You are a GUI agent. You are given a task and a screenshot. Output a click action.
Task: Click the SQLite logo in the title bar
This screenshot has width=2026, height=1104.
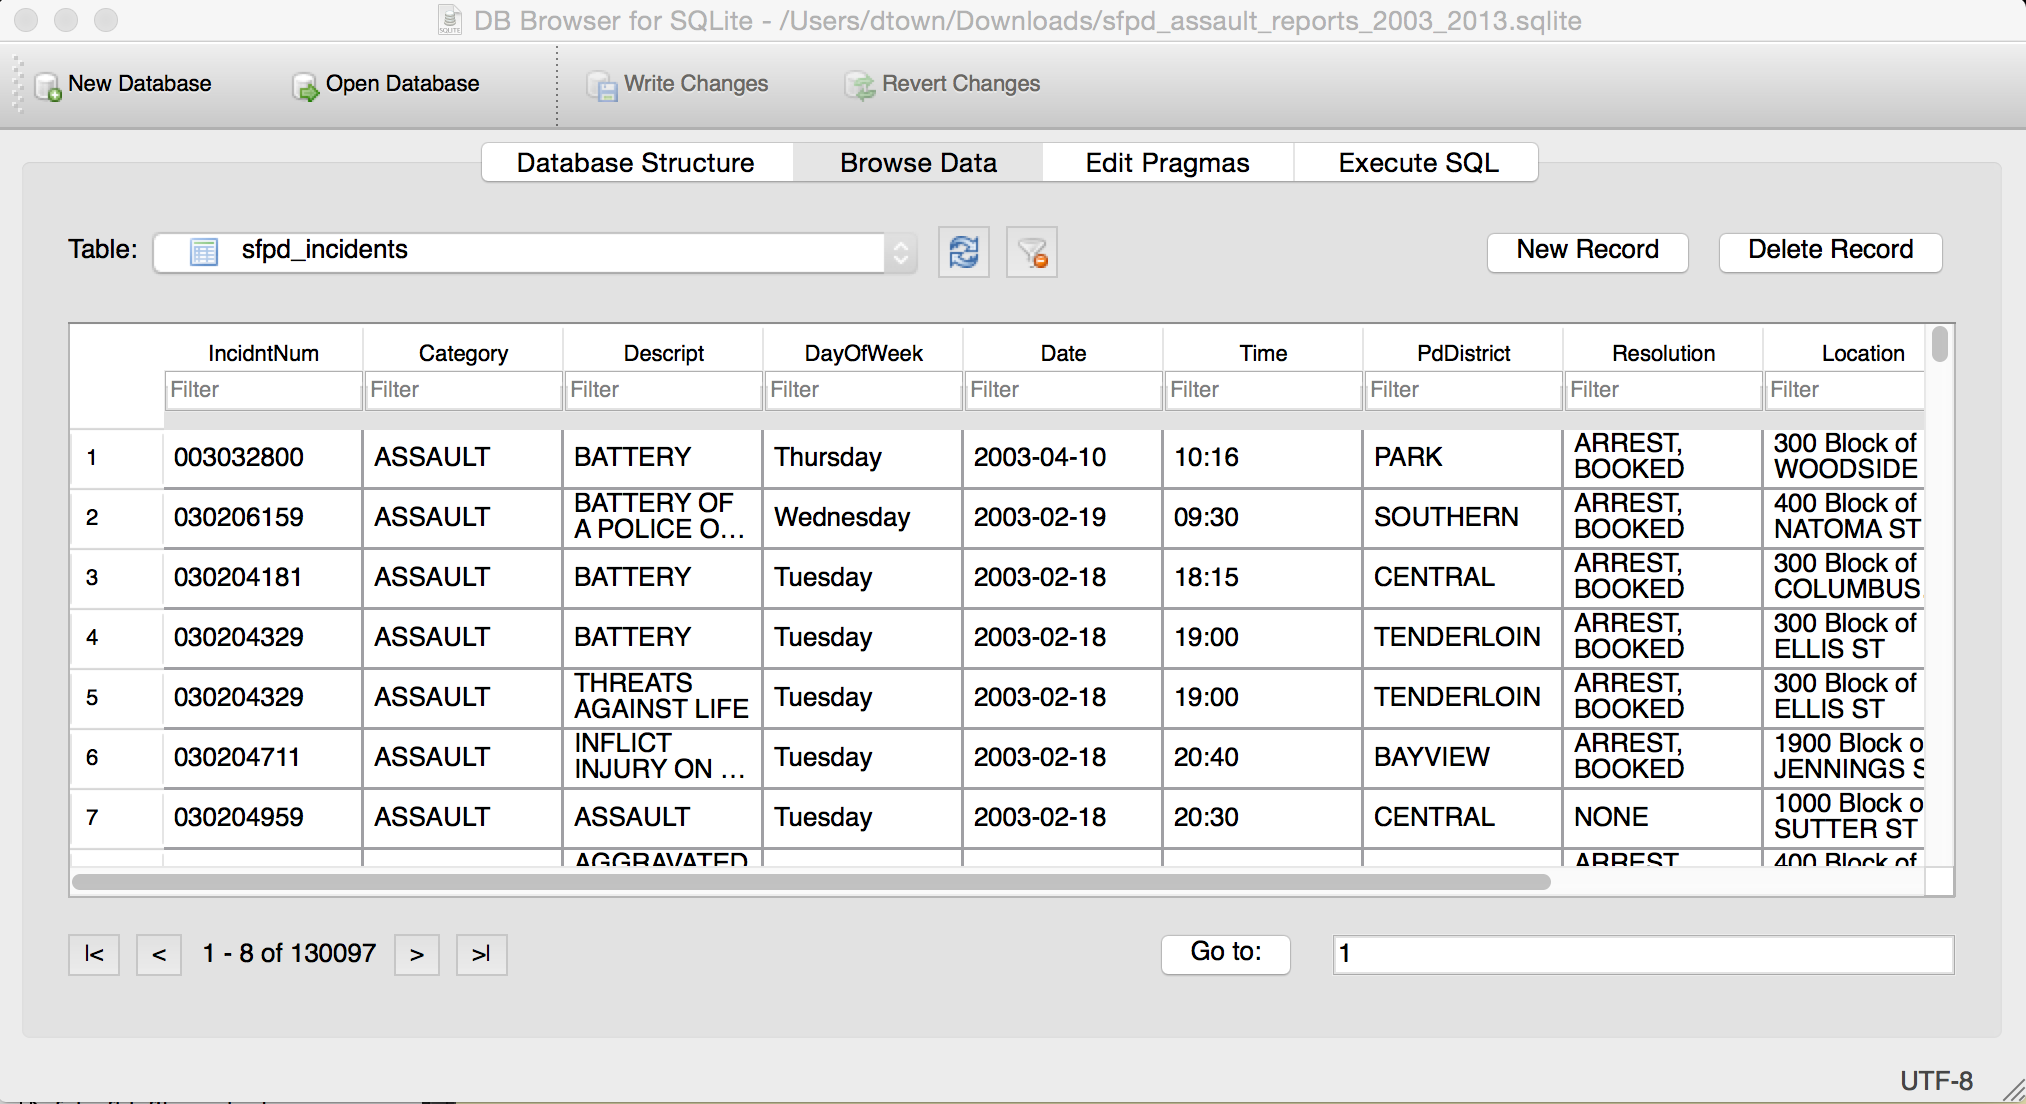[451, 19]
